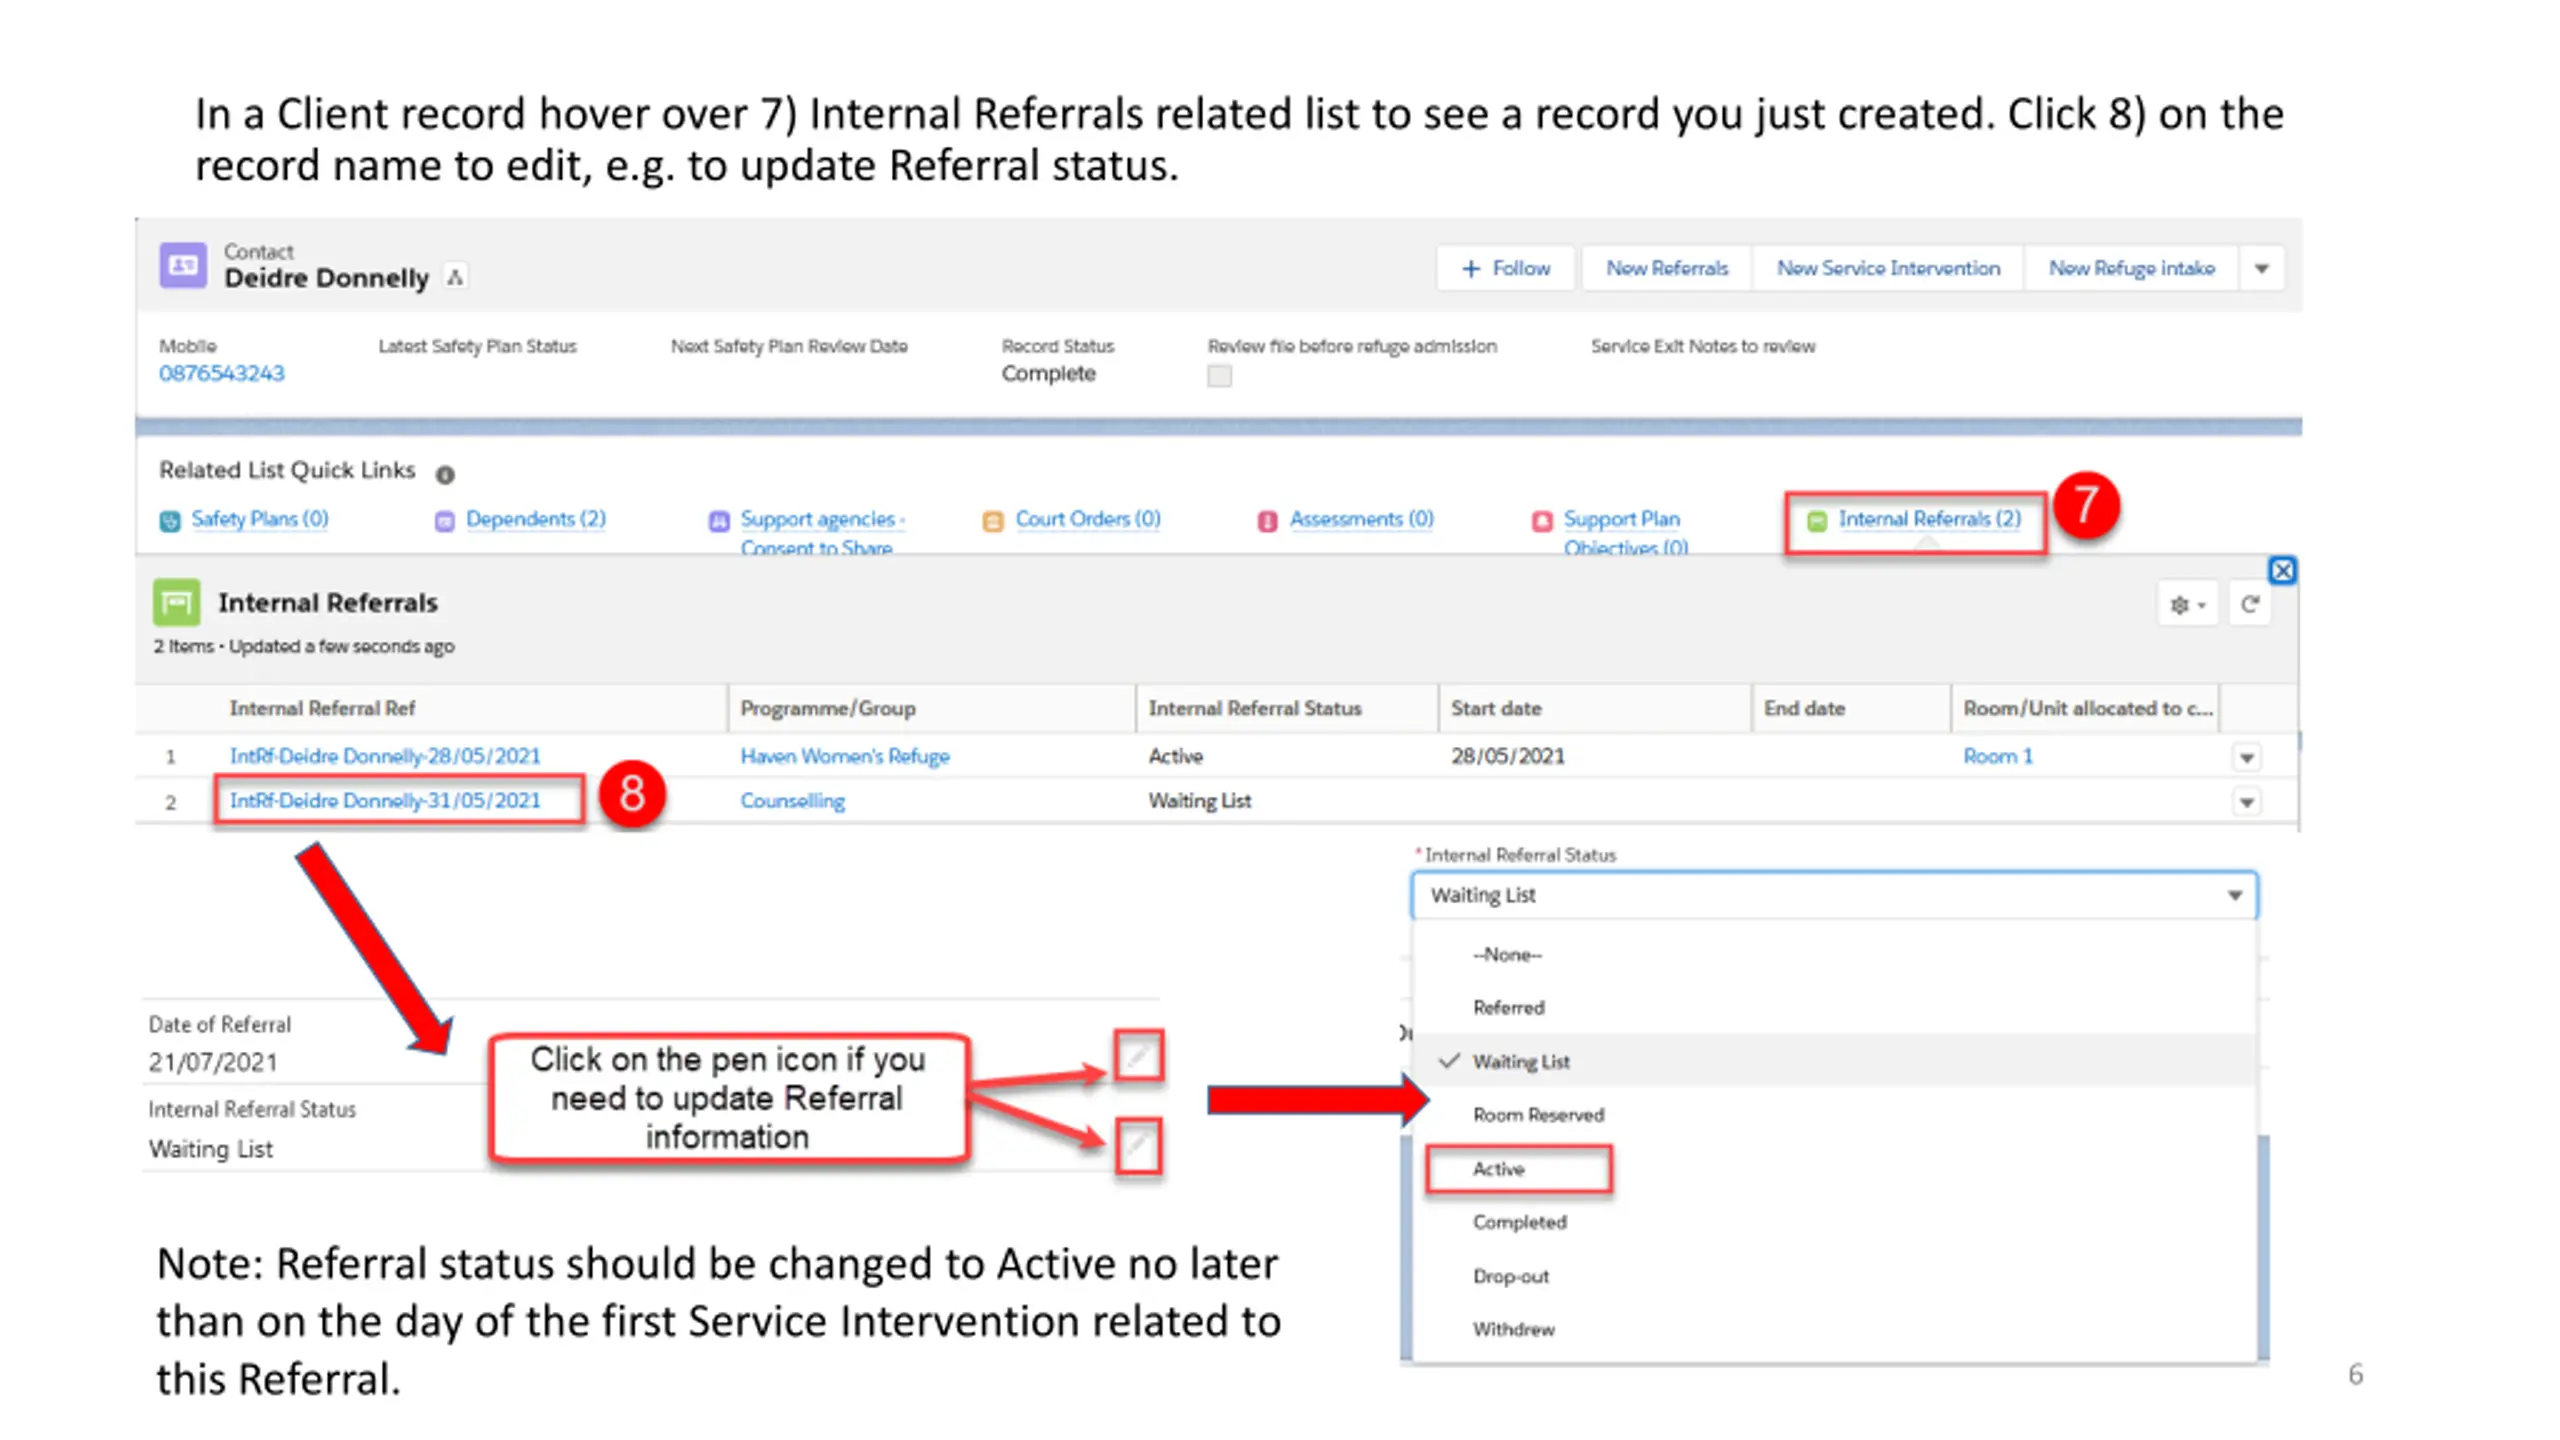Open the Support Plan Objectives (0) link

click(x=1625, y=533)
